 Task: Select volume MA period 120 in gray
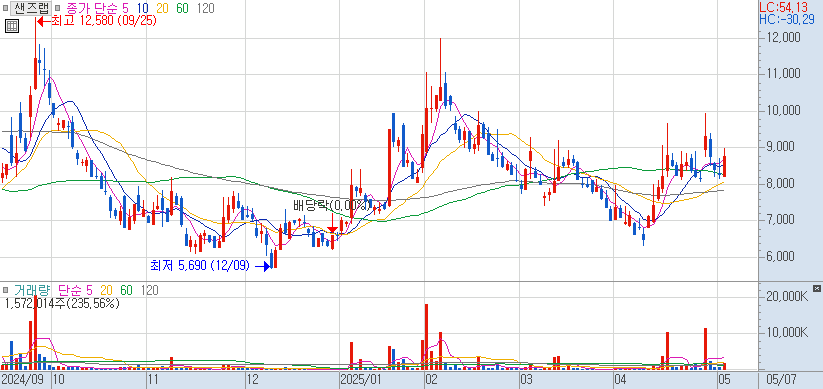tap(150, 290)
